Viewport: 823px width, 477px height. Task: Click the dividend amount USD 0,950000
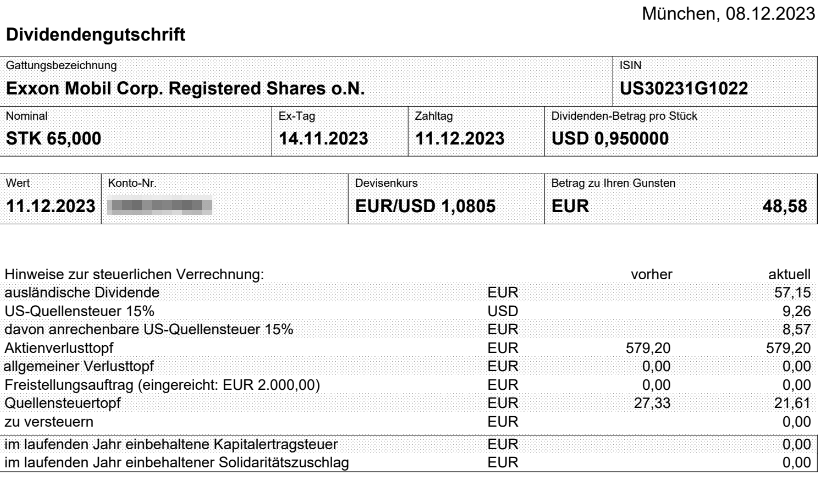[x=610, y=139]
